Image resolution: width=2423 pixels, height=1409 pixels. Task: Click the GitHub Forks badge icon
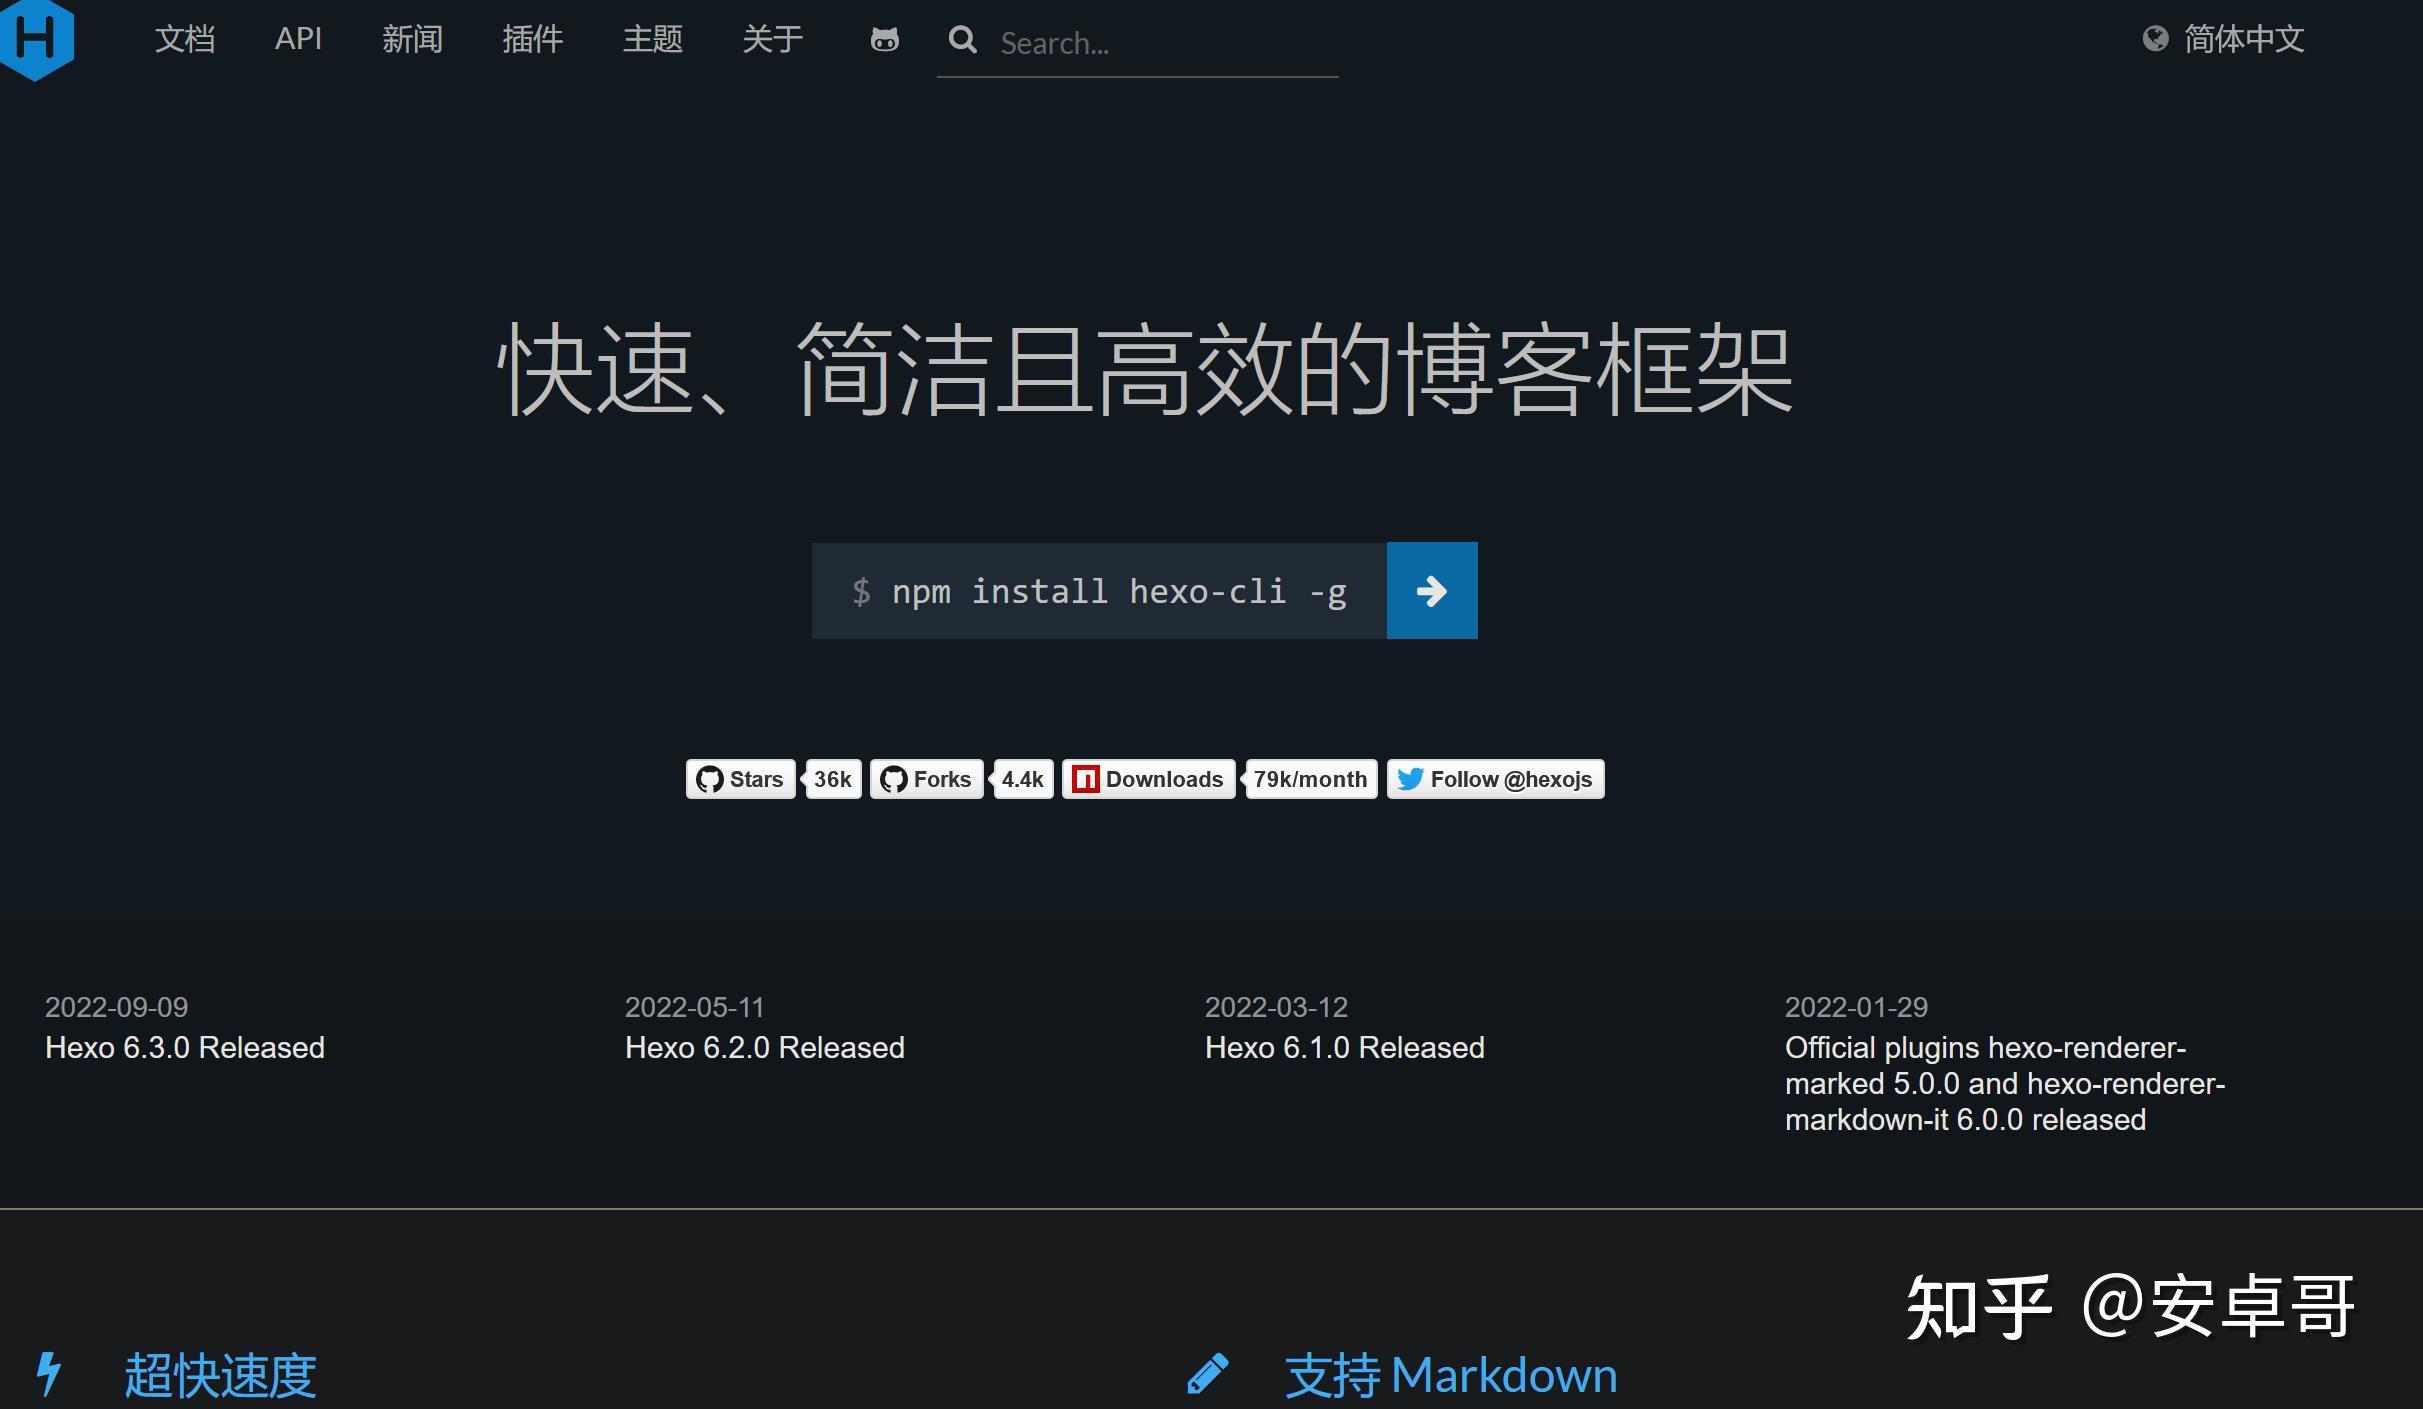click(x=896, y=779)
